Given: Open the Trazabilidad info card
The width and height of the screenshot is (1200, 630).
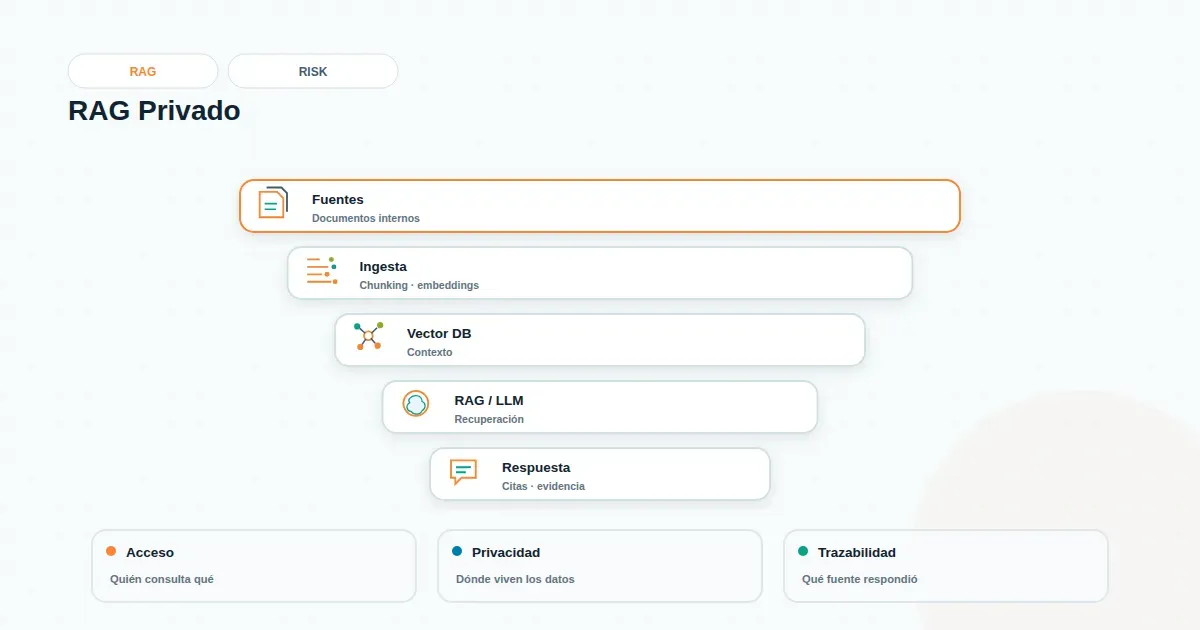Looking at the screenshot, I should point(946,566).
